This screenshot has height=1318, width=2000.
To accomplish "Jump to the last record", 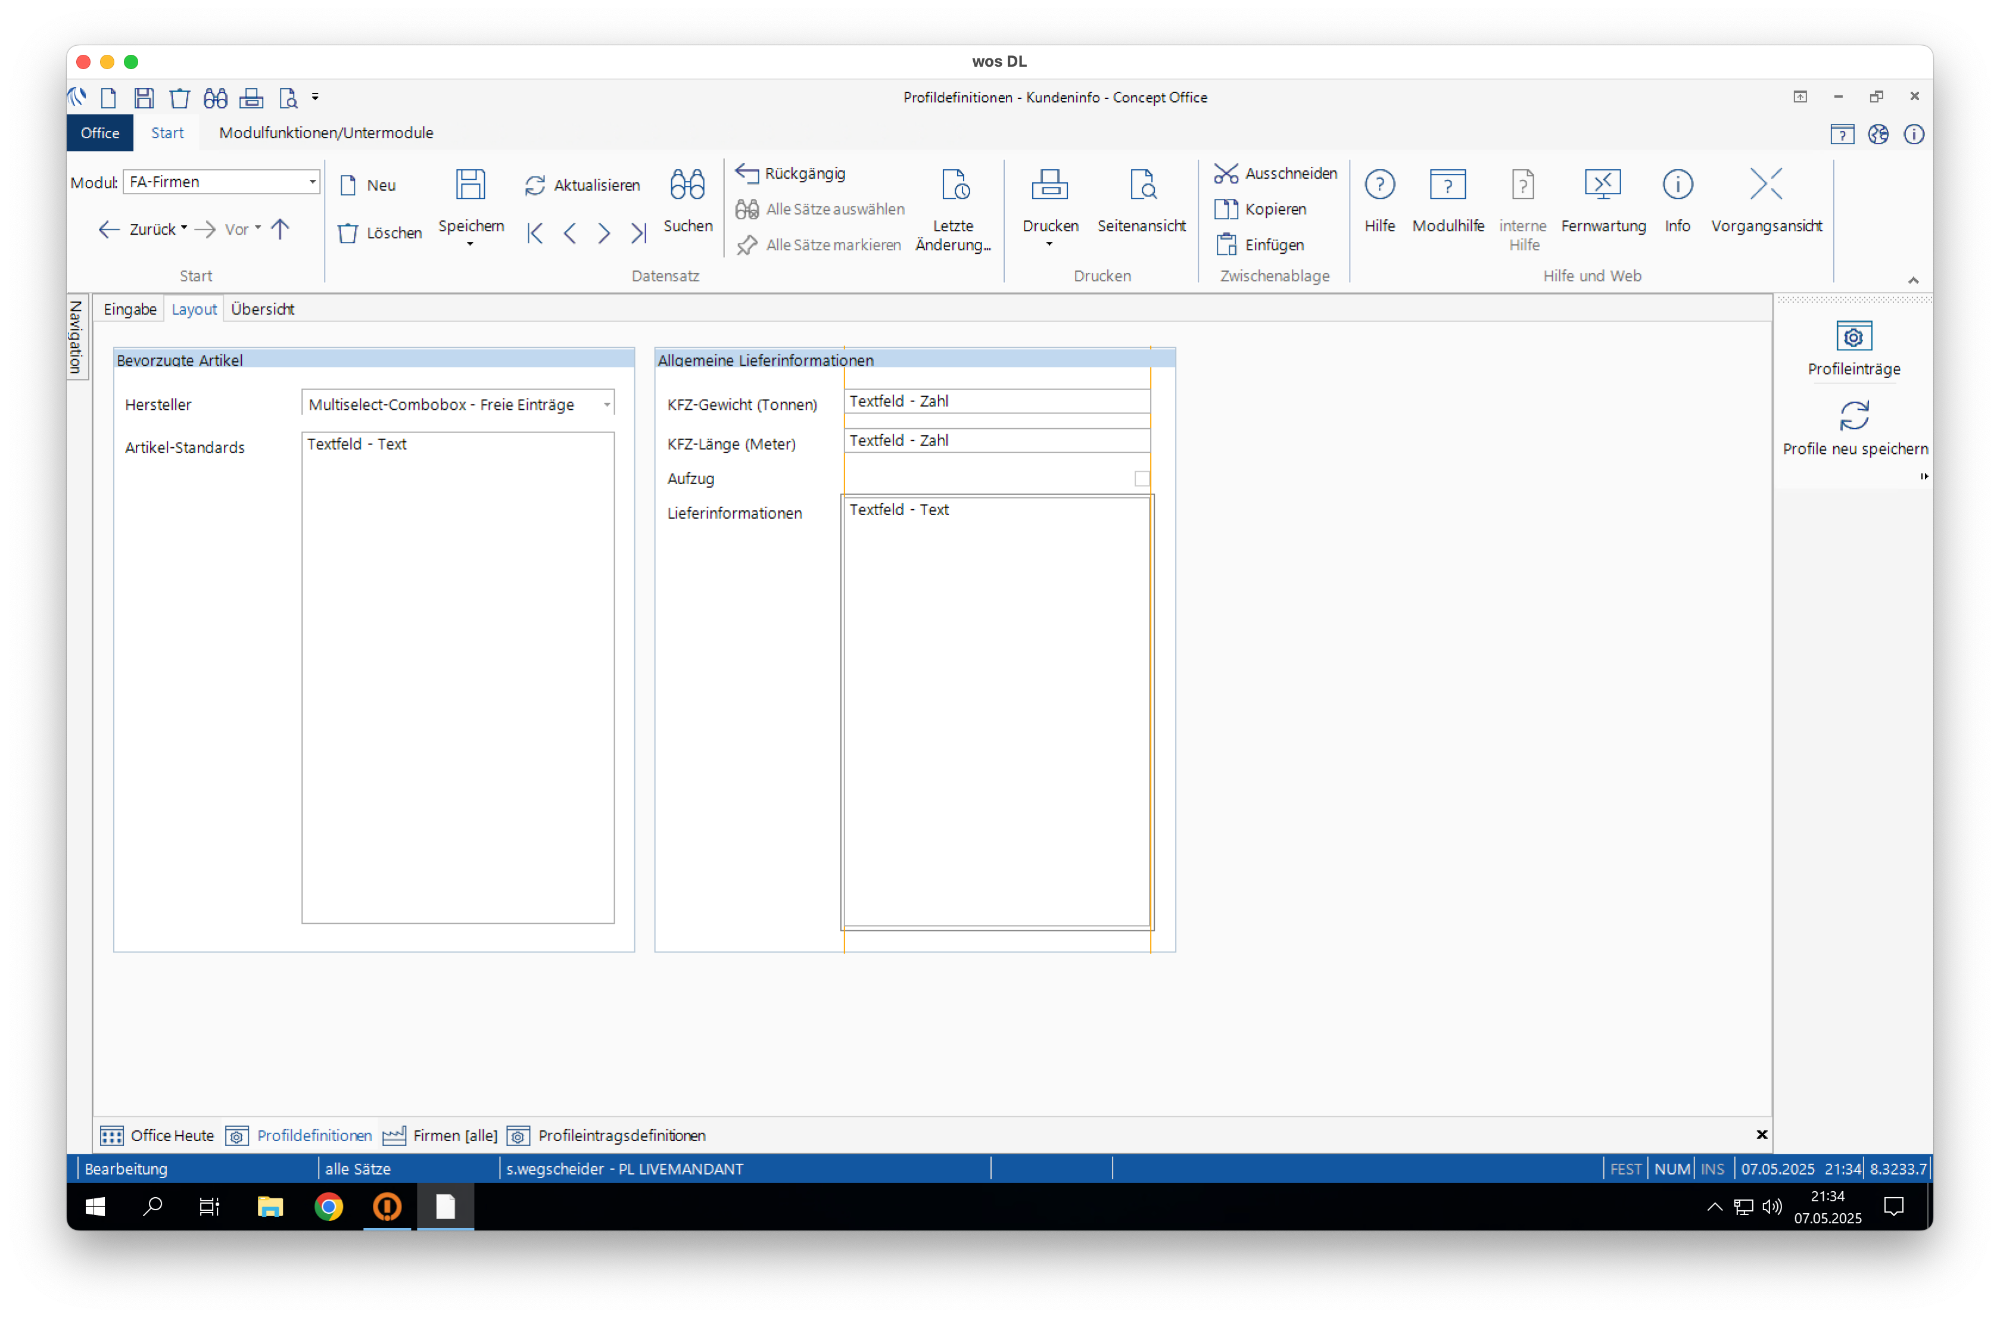I will click(638, 233).
